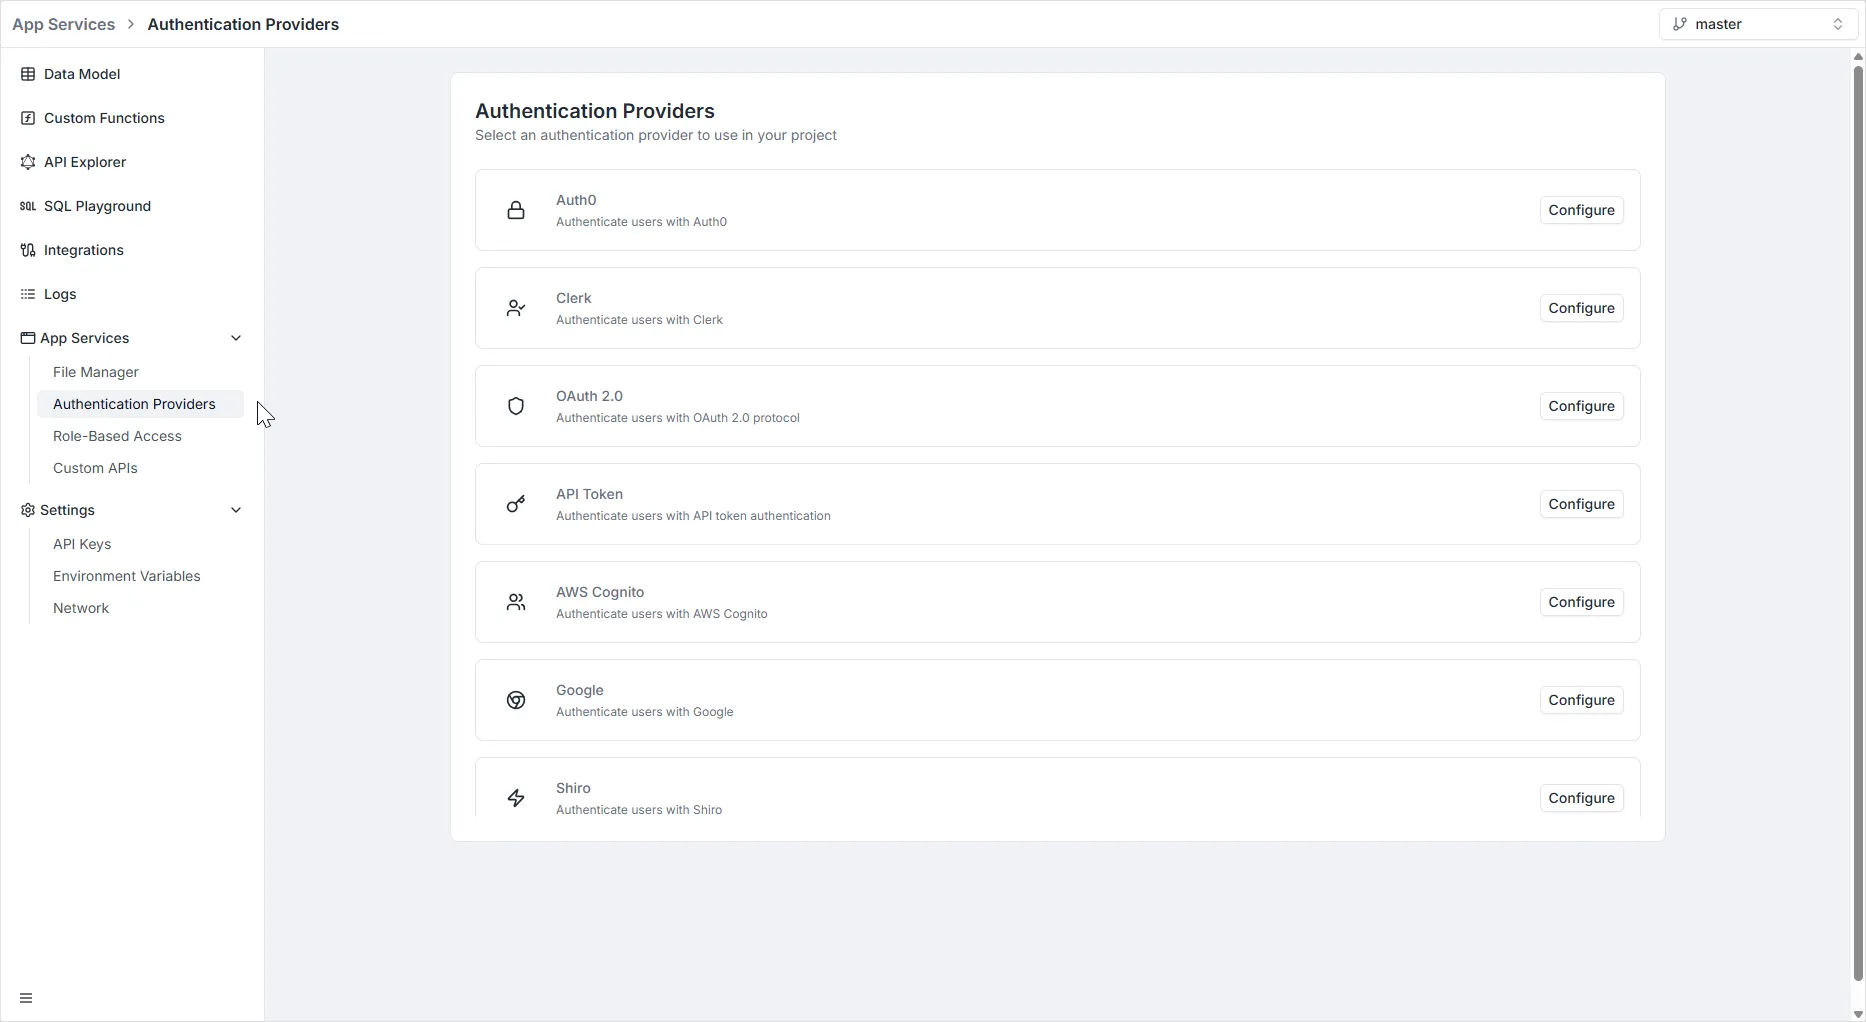Select Environment Variables under Settings
Viewport: 1866px width, 1022px height.
pos(126,576)
